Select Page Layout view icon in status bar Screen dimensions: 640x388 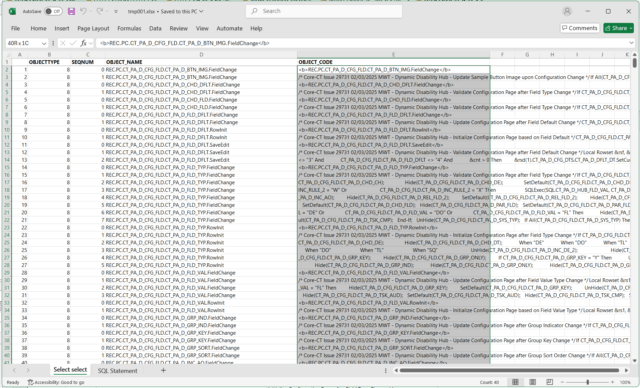pos(532,382)
